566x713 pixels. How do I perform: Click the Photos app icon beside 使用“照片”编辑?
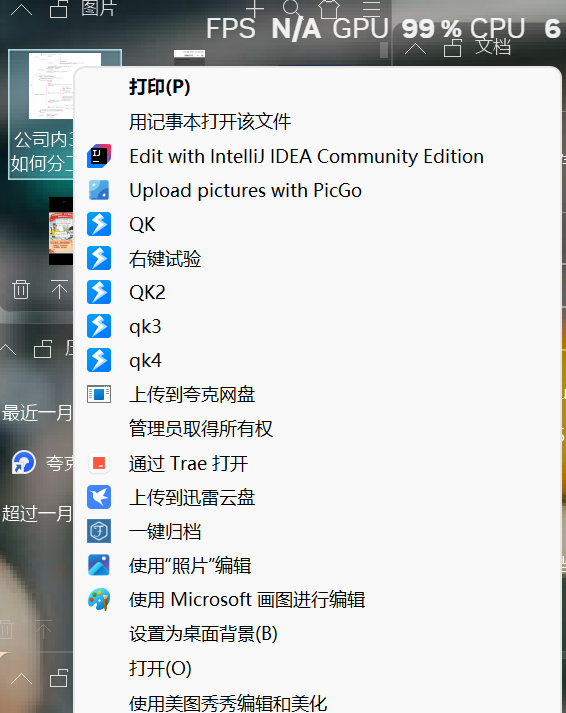pyautogui.click(x=99, y=565)
